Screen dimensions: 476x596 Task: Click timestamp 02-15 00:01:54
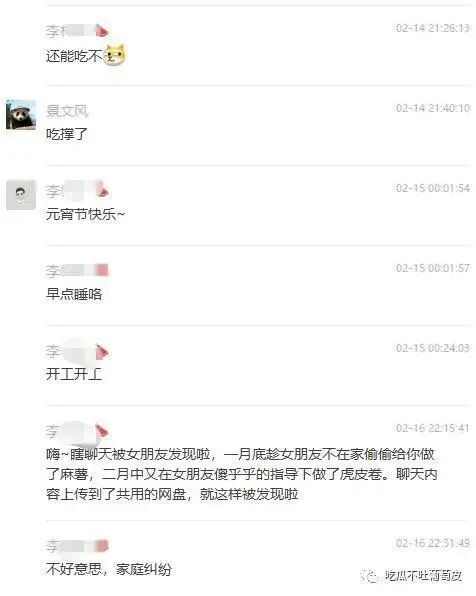[433, 188]
